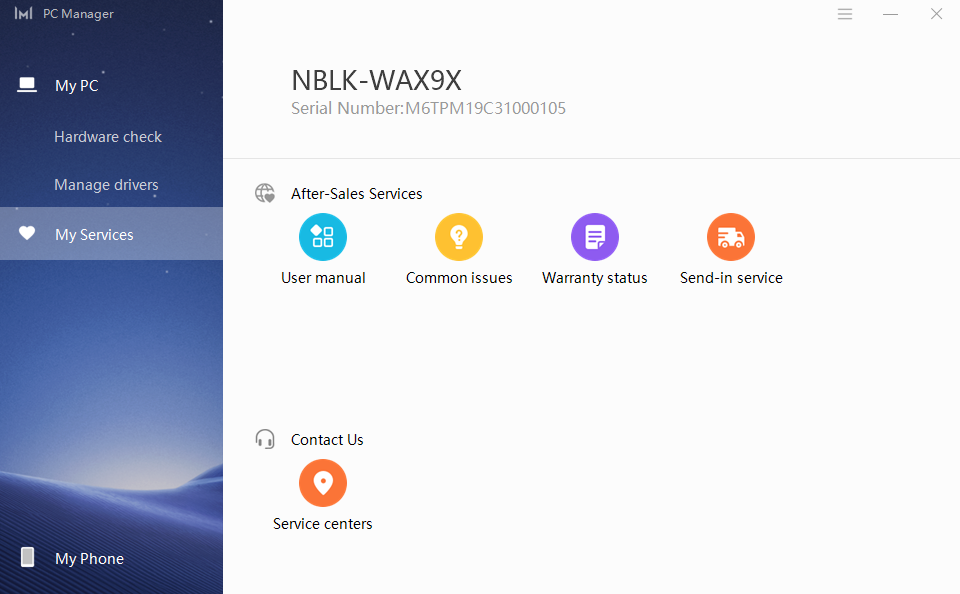Click the After-Sales Services heading

pos(356,194)
